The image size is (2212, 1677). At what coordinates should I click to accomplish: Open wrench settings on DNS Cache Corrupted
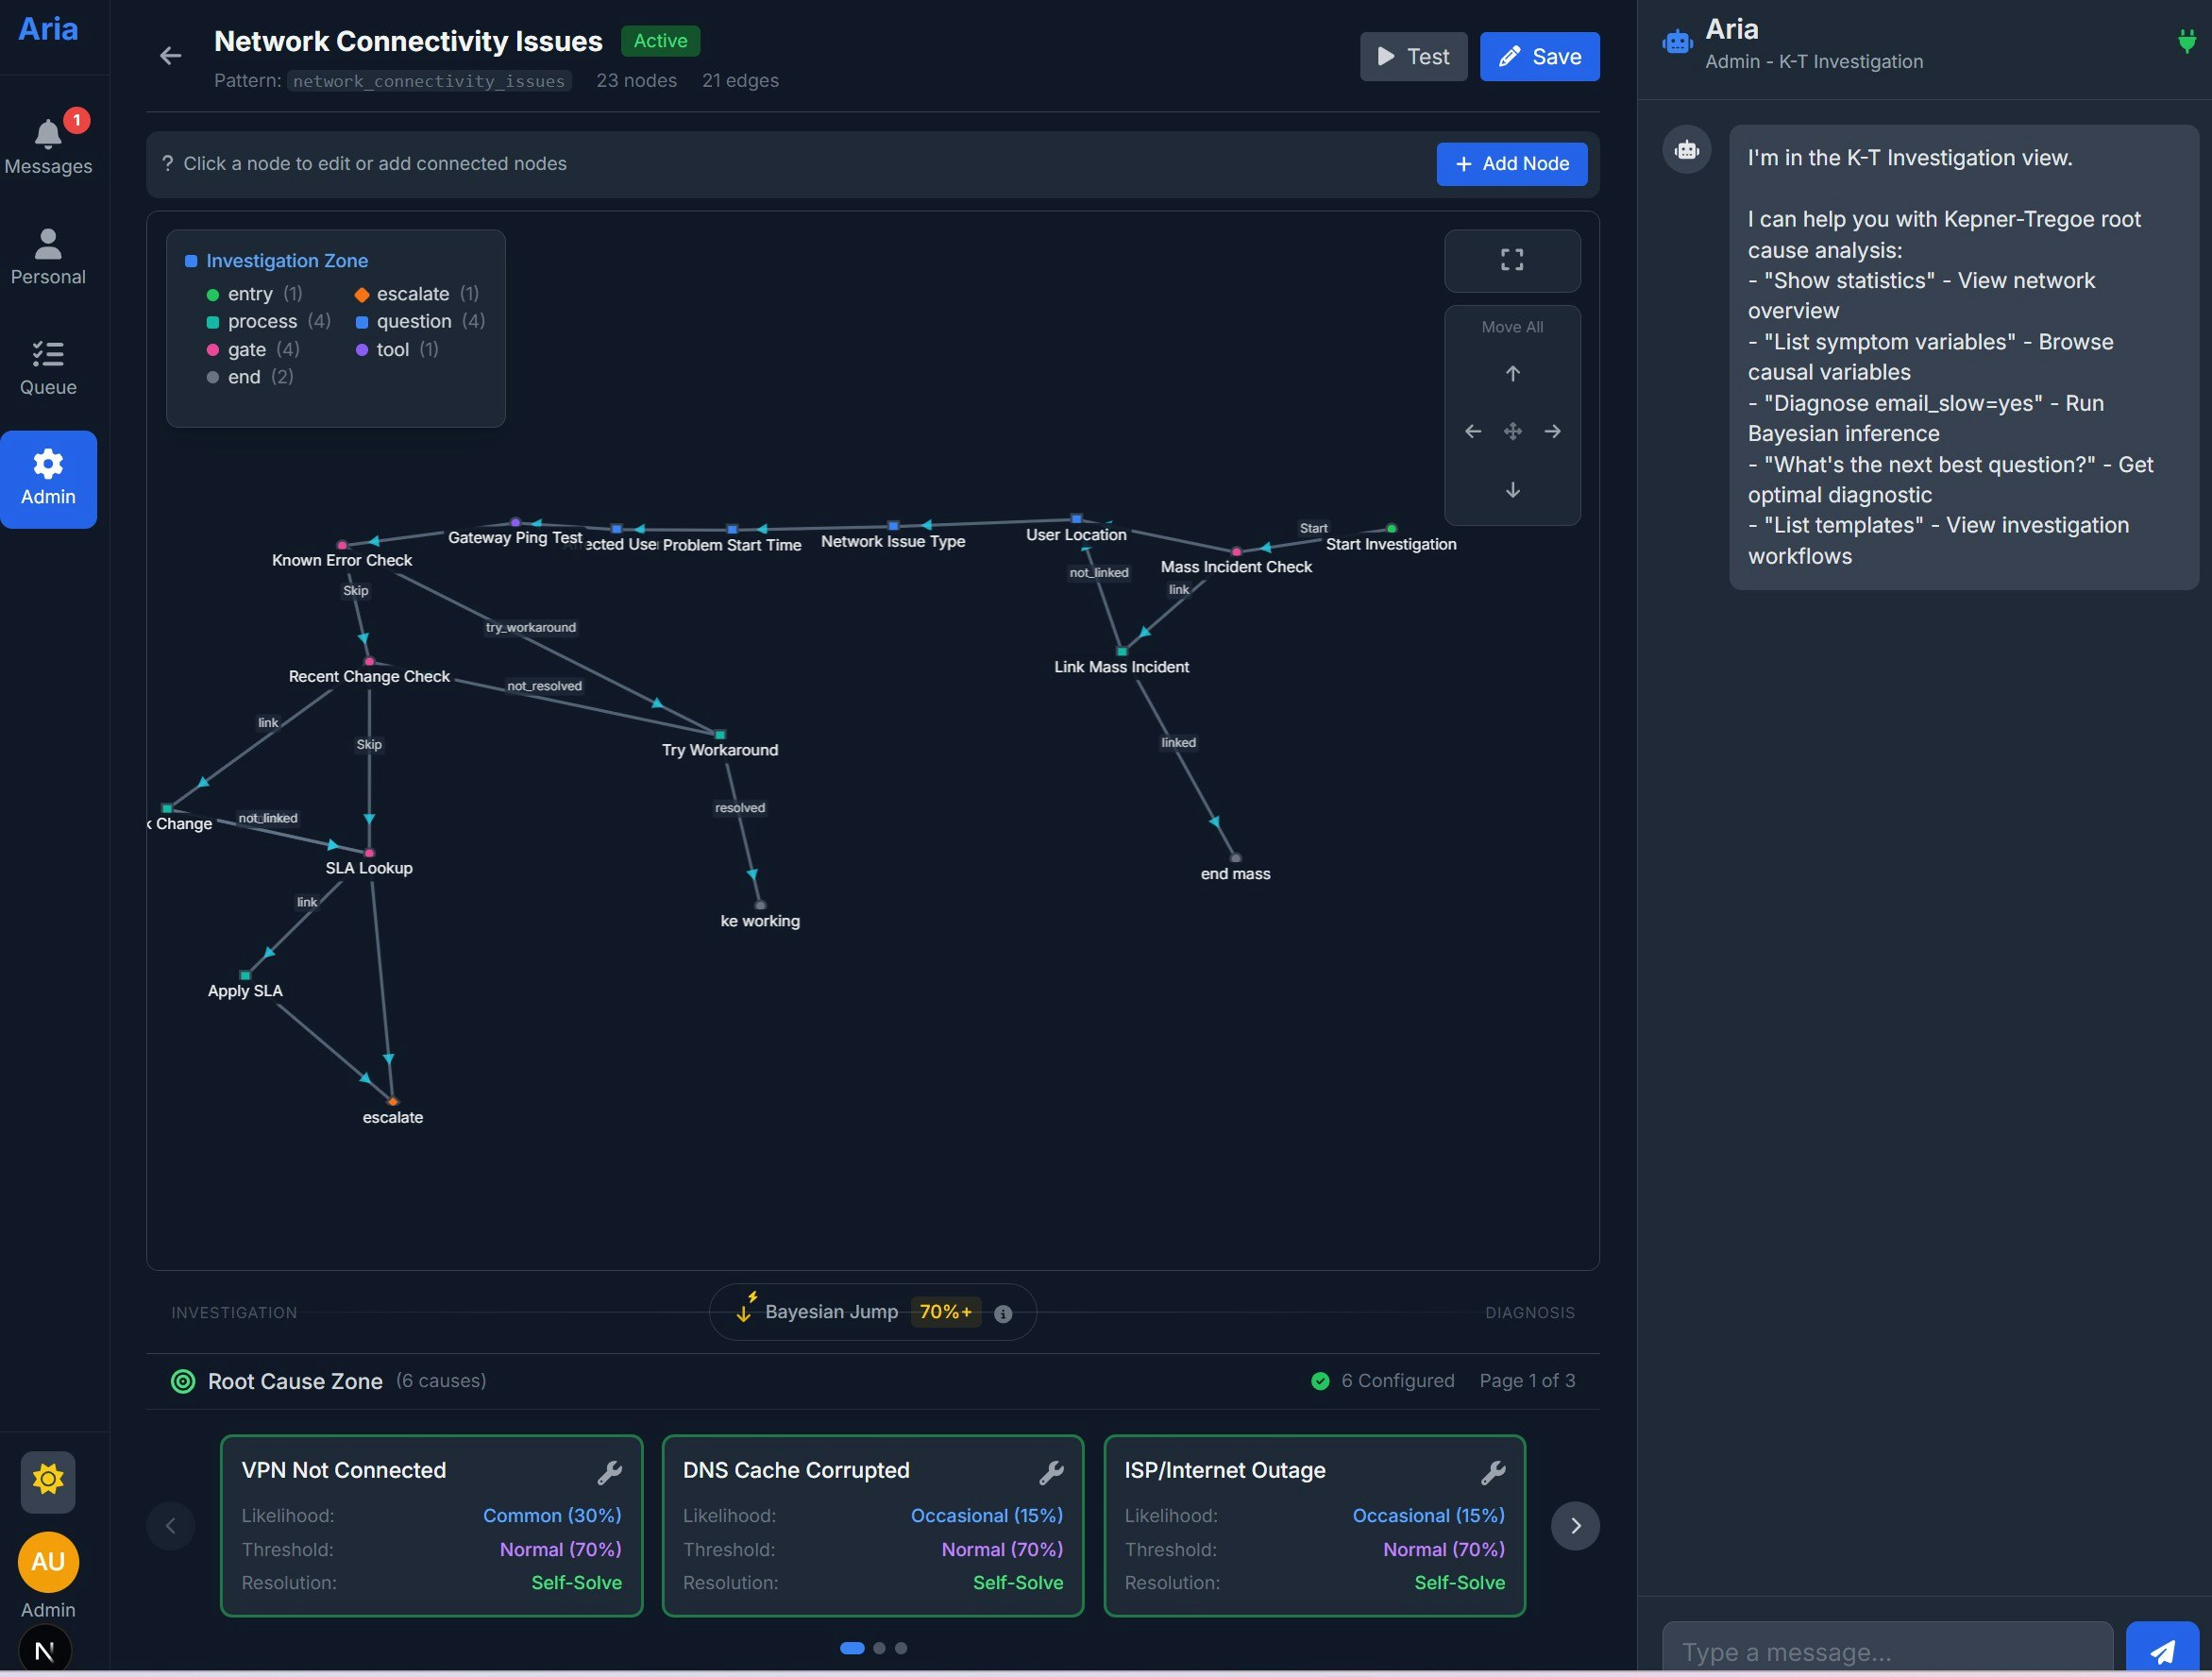pyautogui.click(x=1050, y=1472)
